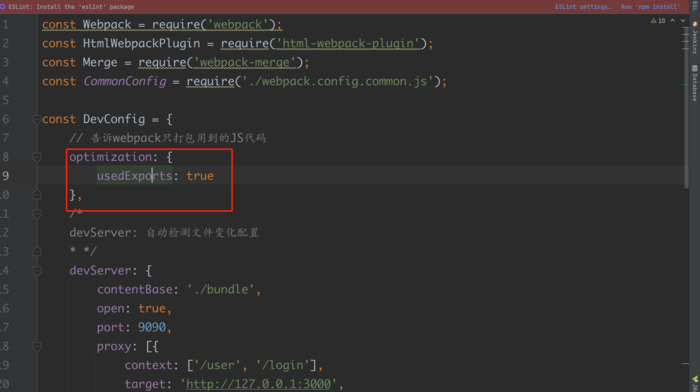
Task: Click './webpack.config.common.js' path string
Action: point(338,81)
